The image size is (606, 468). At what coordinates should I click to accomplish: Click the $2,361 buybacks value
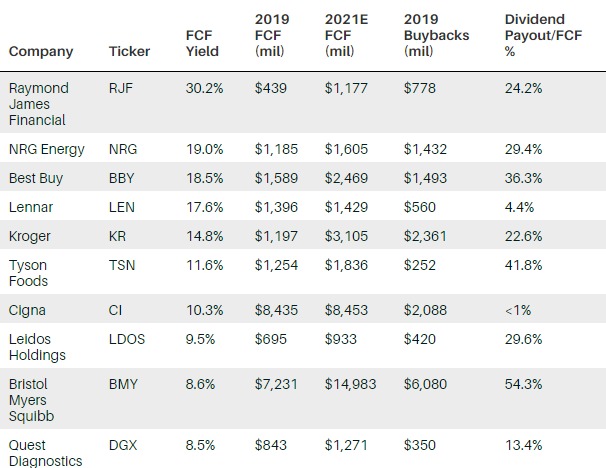(425, 236)
